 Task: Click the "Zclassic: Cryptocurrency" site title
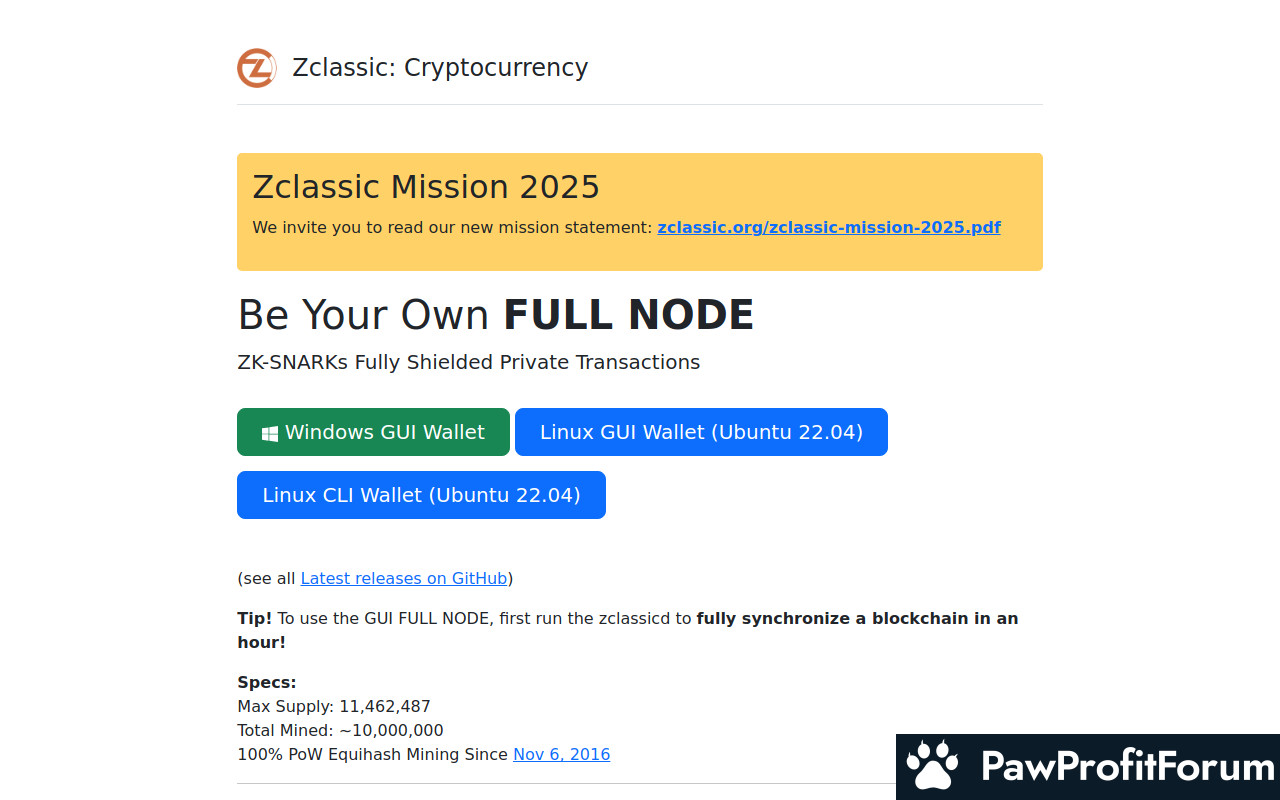(440, 67)
